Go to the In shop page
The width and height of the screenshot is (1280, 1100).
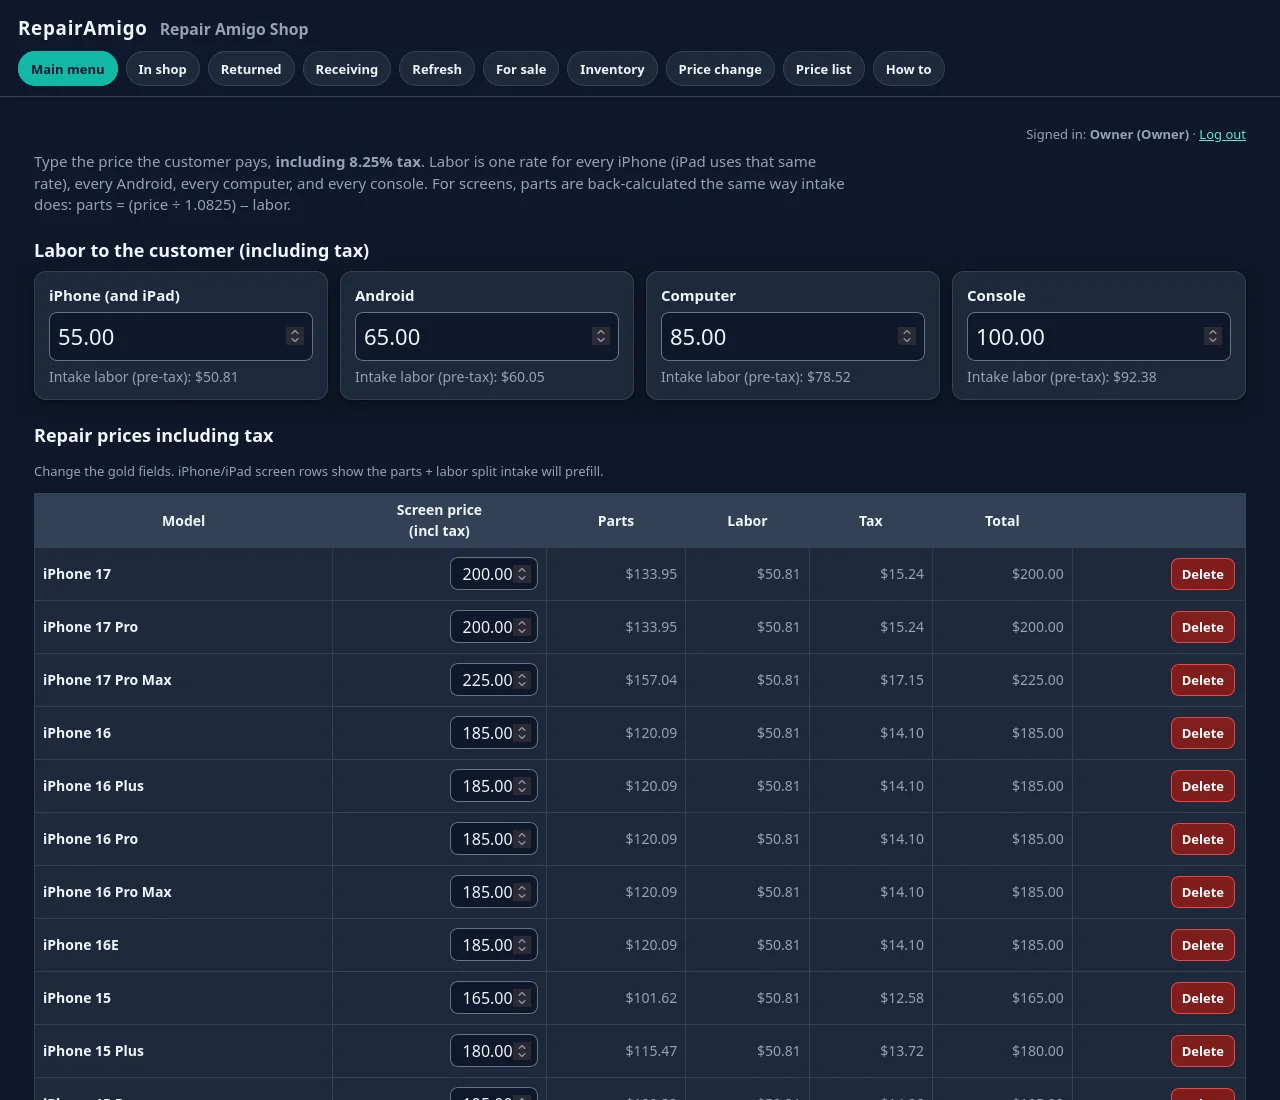(x=162, y=69)
